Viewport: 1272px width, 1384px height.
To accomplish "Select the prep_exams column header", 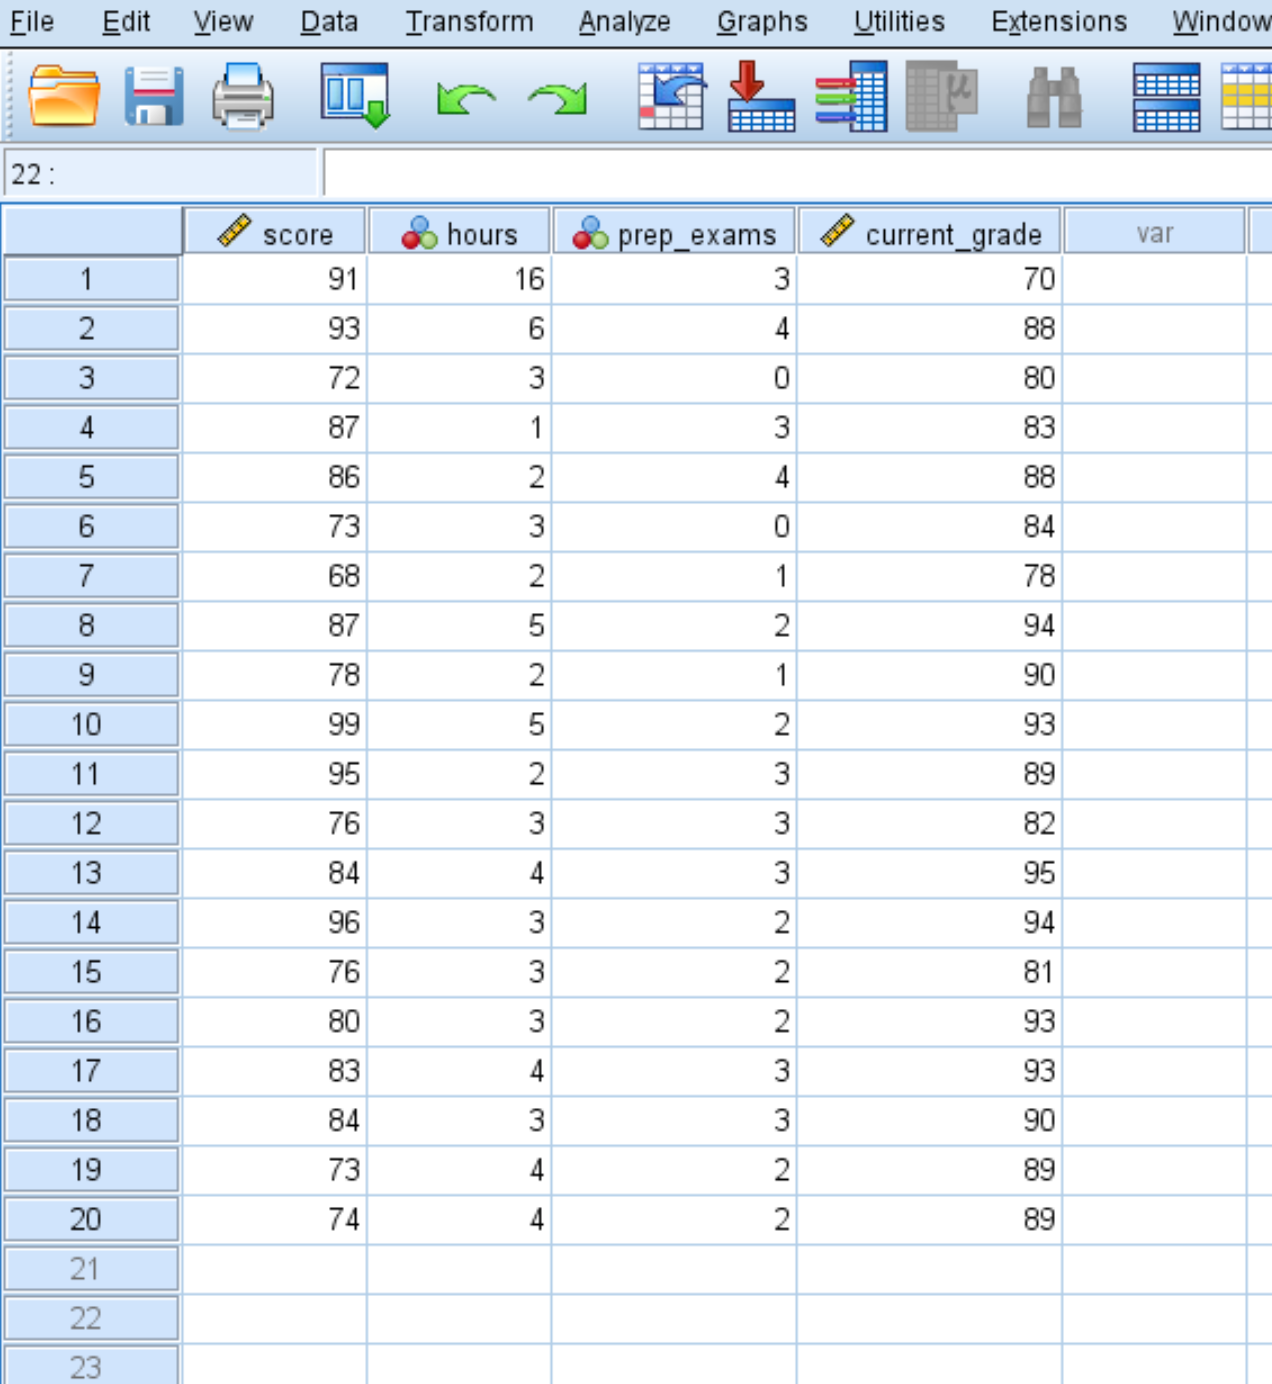I will [675, 232].
